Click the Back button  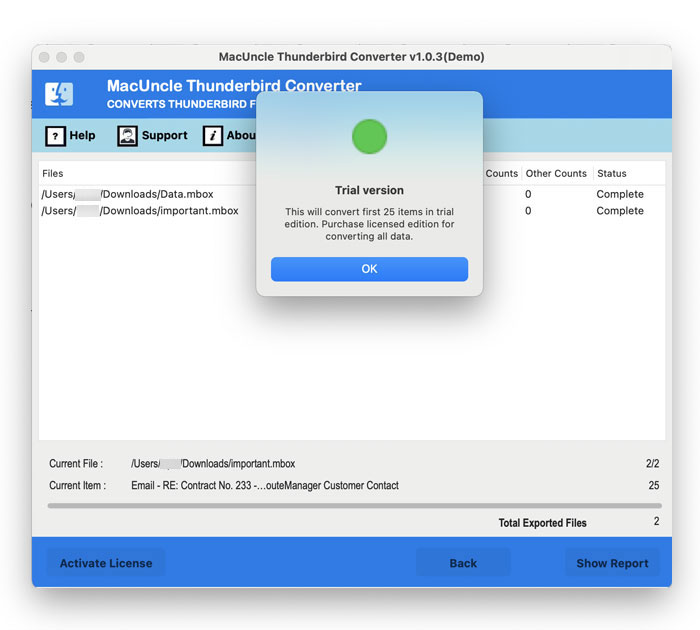(x=463, y=563)
